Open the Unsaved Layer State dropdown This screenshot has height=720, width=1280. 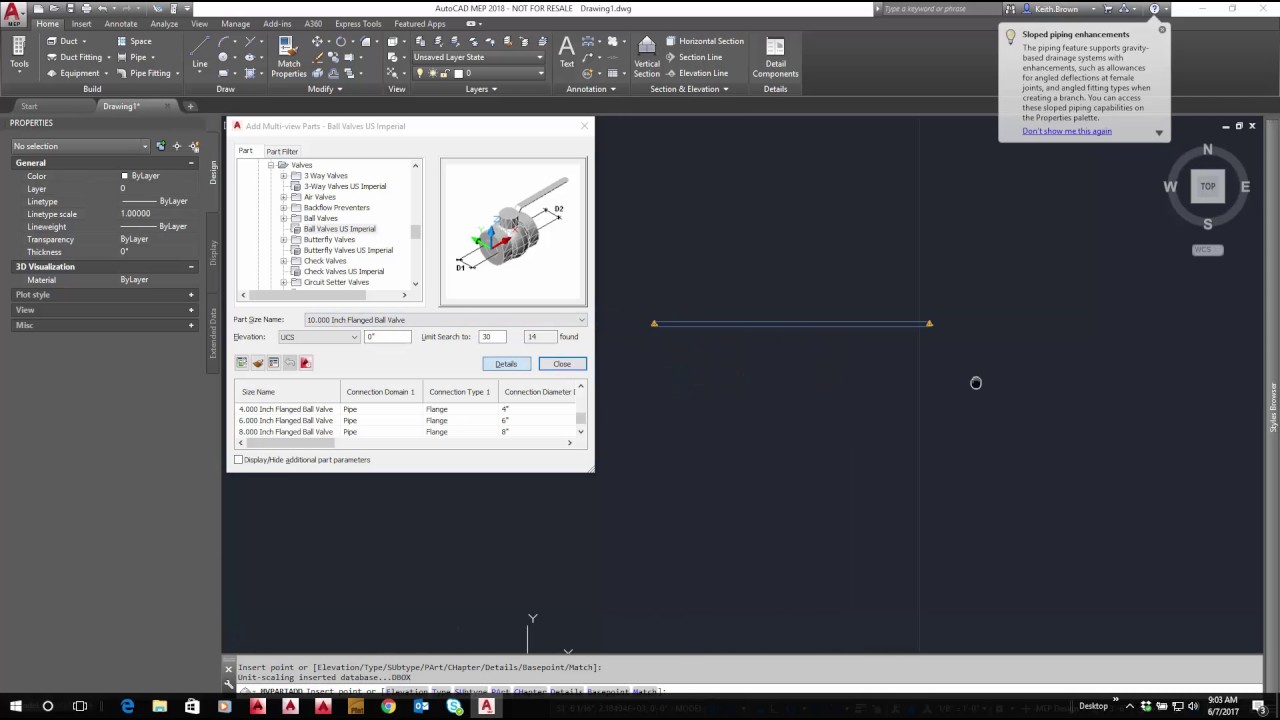click(478, 57)
